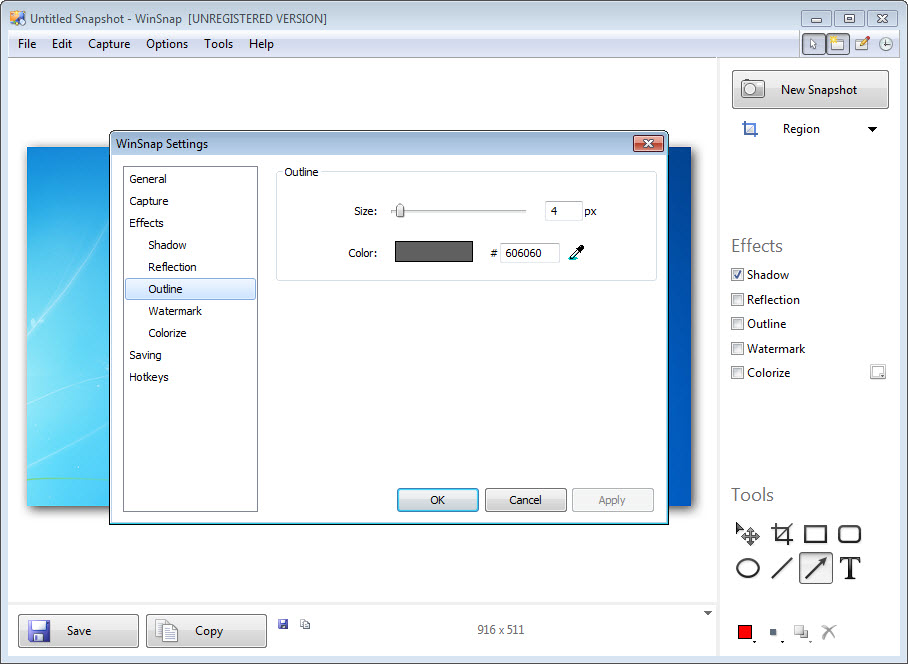Viewport: 908px width, 664px height.
Task: Click the pencil edit toolbar icon
Action: point(862,44)
